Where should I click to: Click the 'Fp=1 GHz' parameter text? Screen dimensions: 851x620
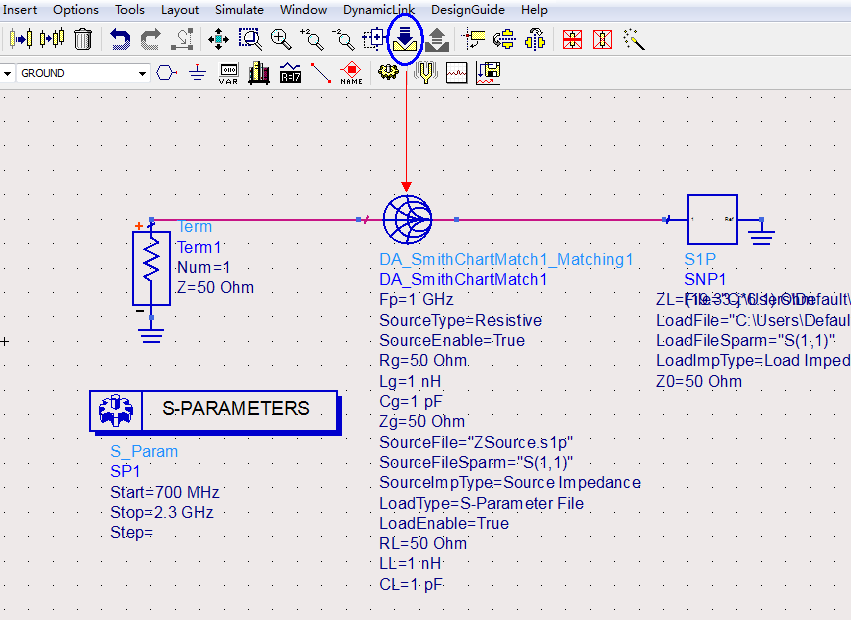(416, 300)
